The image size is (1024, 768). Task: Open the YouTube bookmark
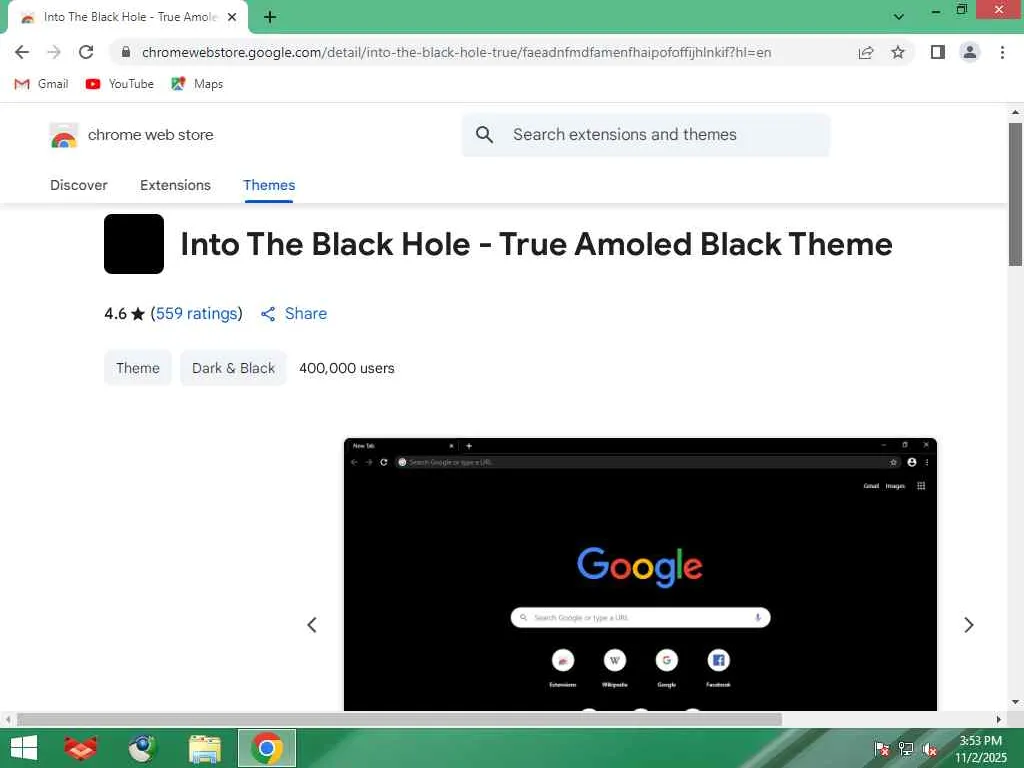click(x=120, y=84)
